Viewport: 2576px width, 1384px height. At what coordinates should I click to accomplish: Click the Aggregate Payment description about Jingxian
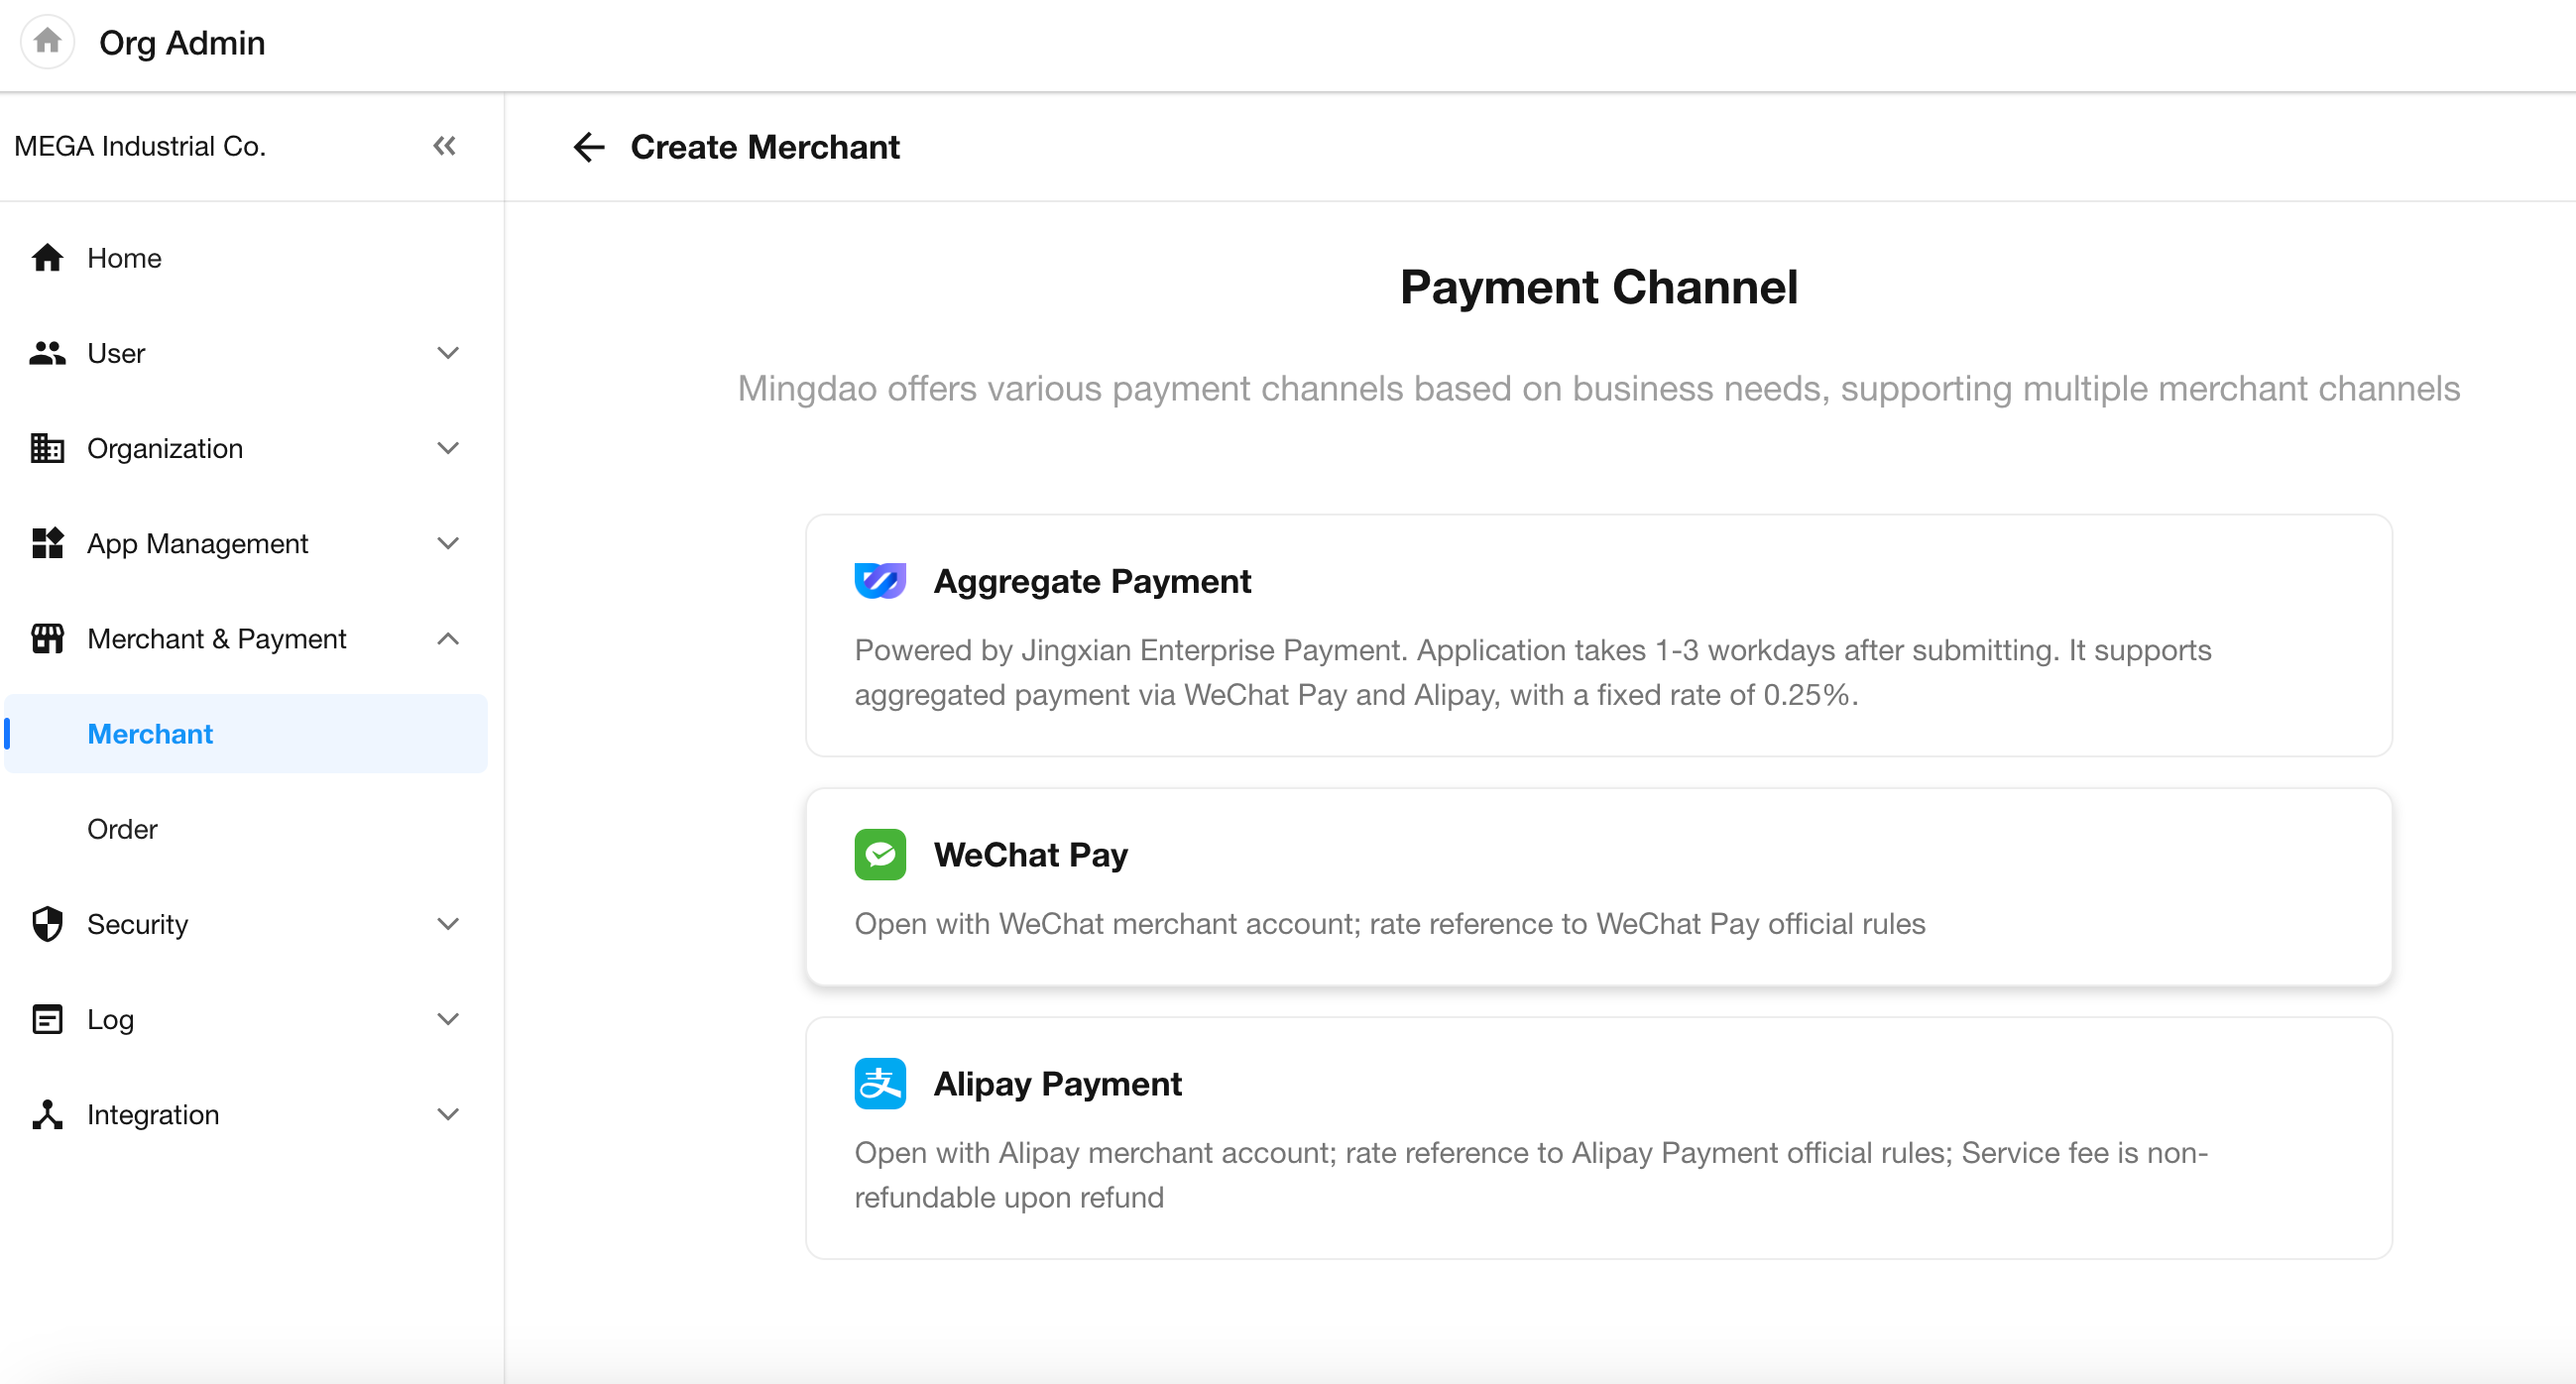tap(1532, 672)
